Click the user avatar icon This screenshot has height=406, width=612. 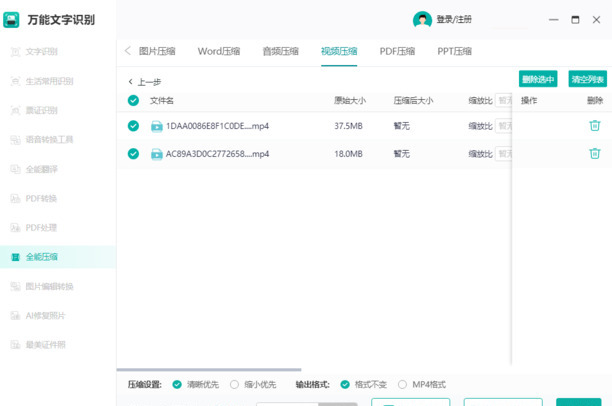click(x=422, y=20)
